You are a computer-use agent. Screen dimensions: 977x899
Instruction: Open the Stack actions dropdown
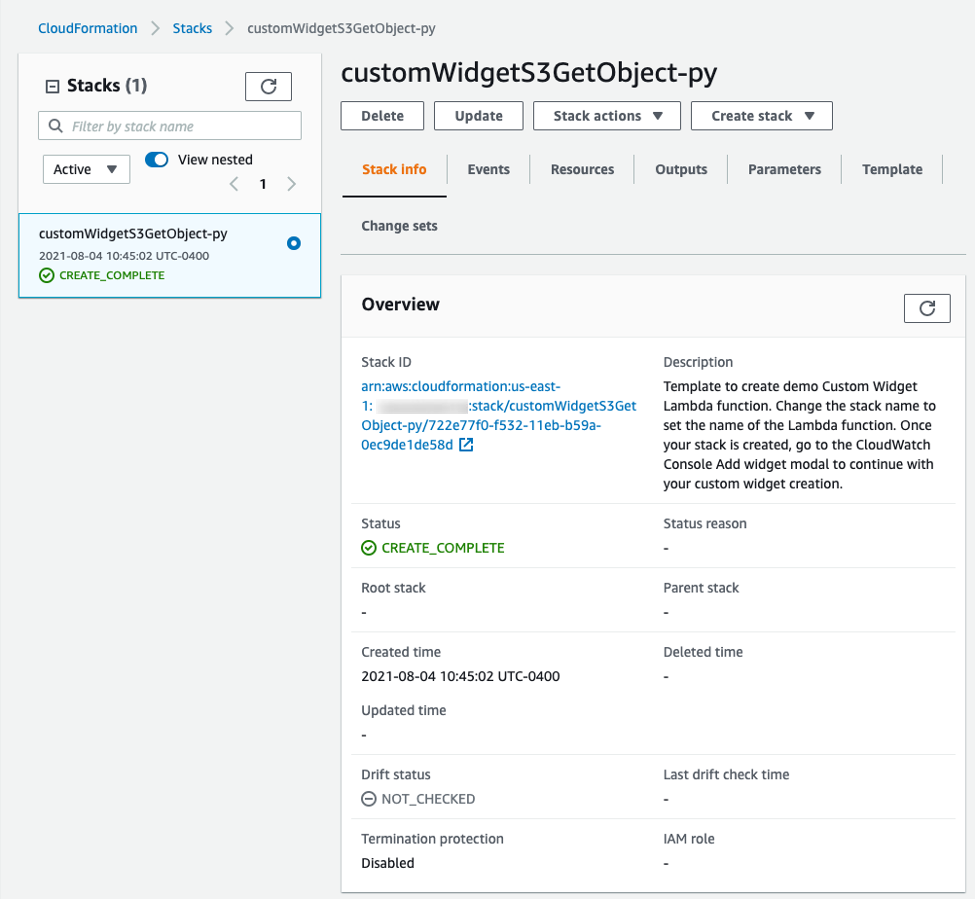pos(606,115)
